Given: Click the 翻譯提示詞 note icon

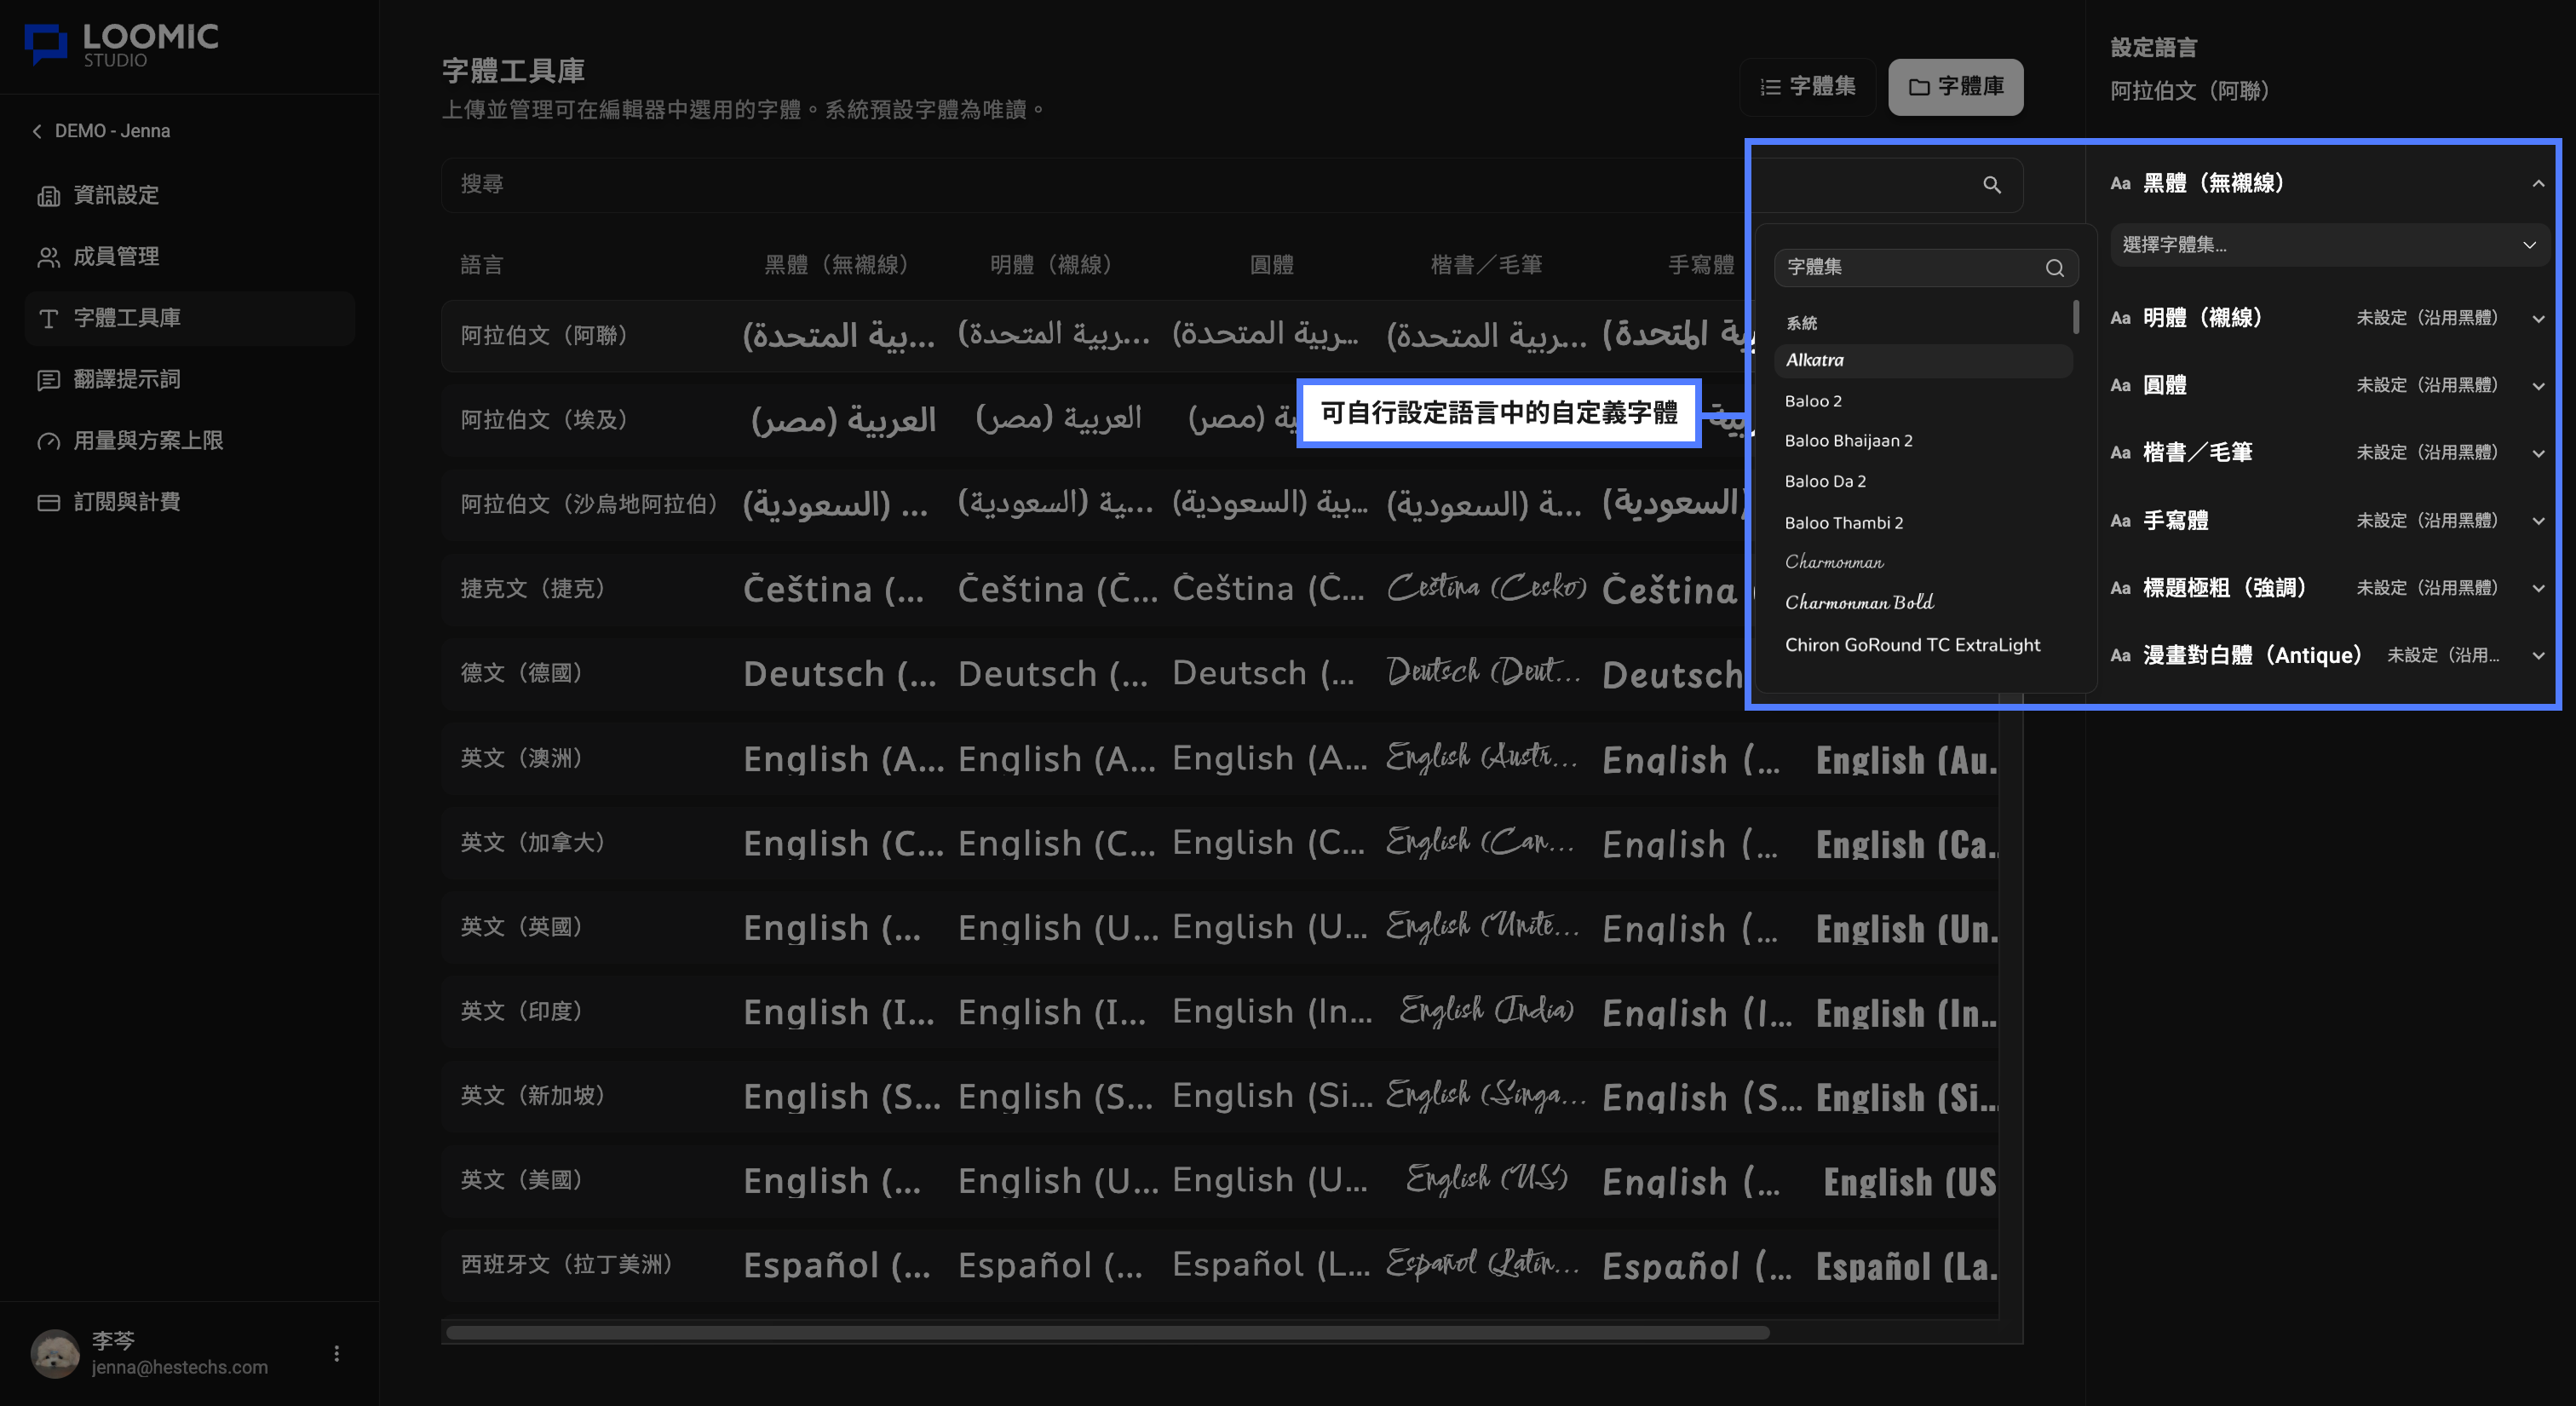Looking at the screenshot, I should point(48,380).
